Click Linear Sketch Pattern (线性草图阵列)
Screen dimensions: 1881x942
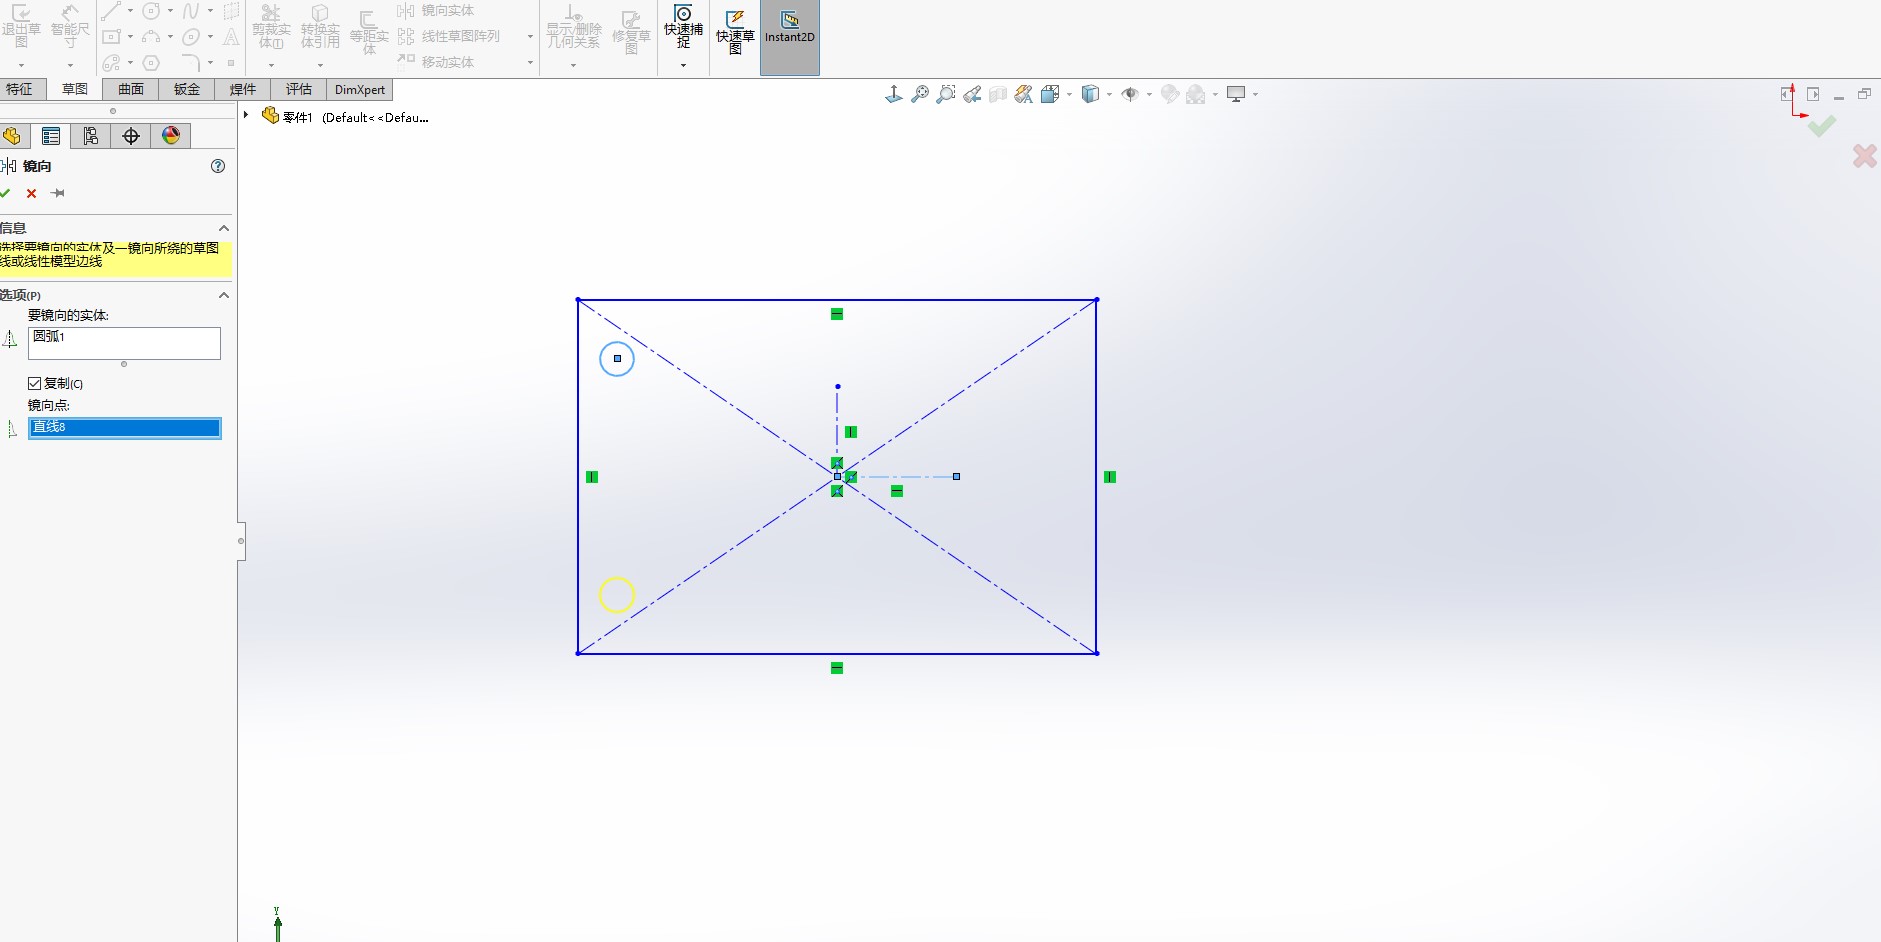[x=449, y=36]
